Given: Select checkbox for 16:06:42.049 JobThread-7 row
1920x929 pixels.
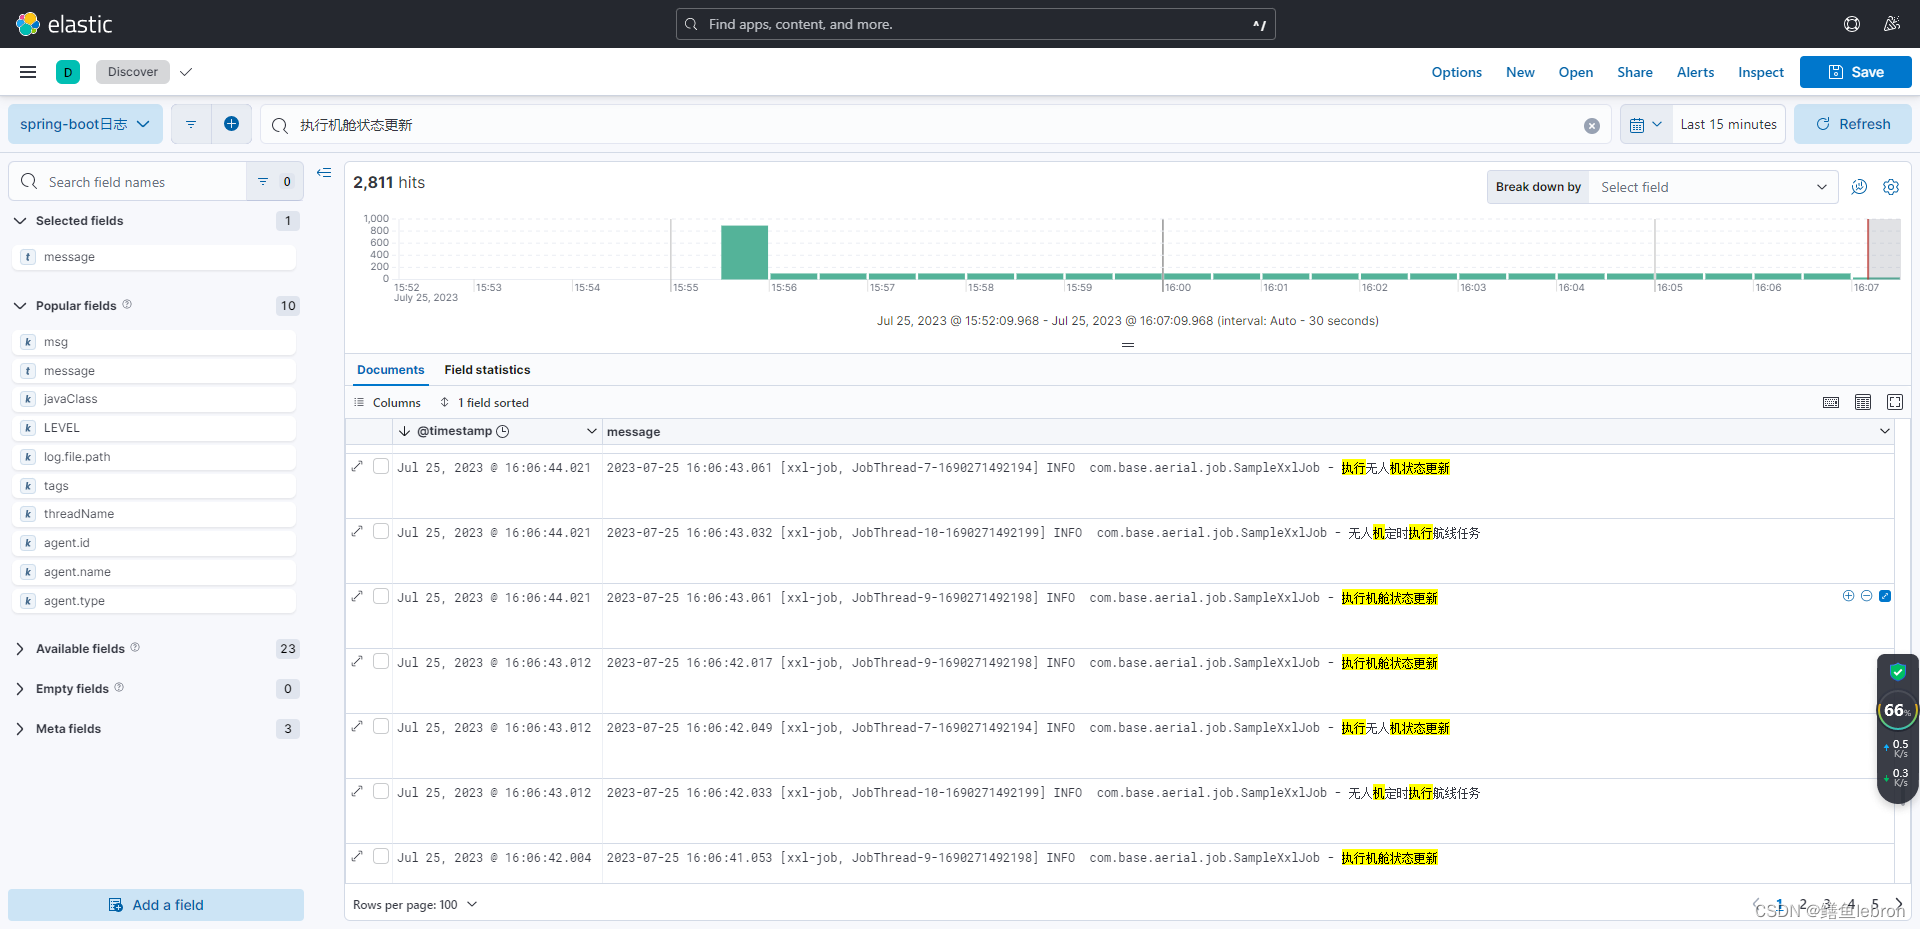Looking at the screenshot, I should 381,726.
